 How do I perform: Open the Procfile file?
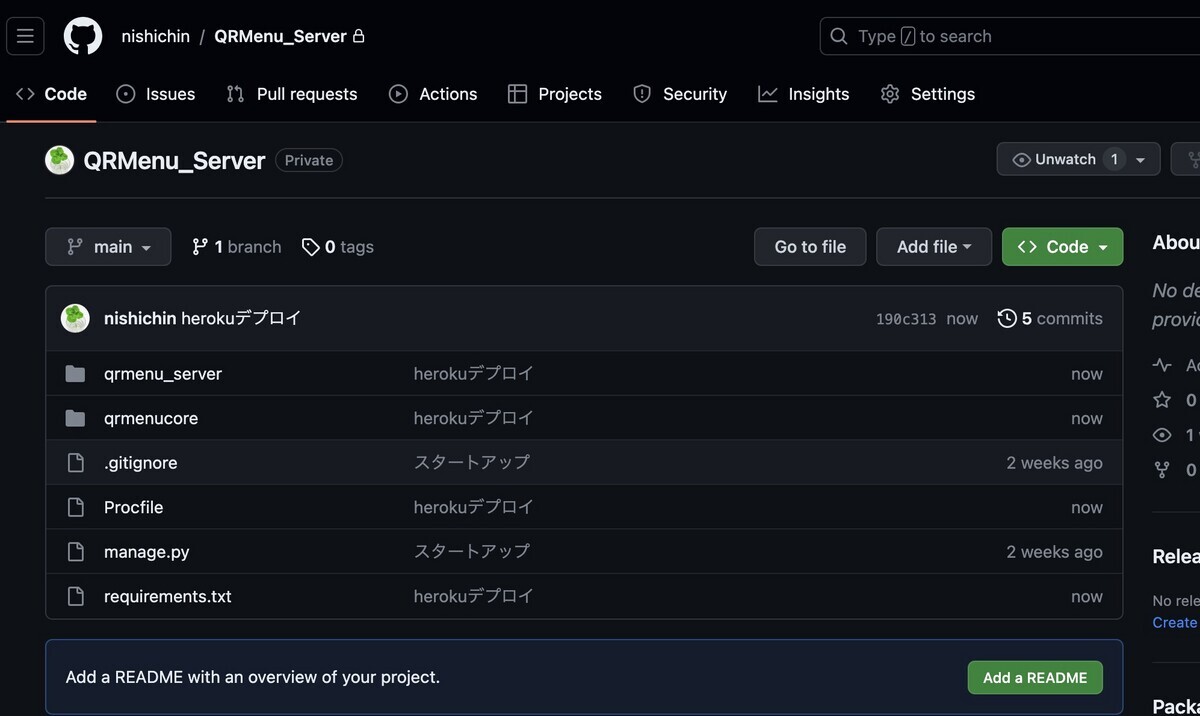click(133, 507)
